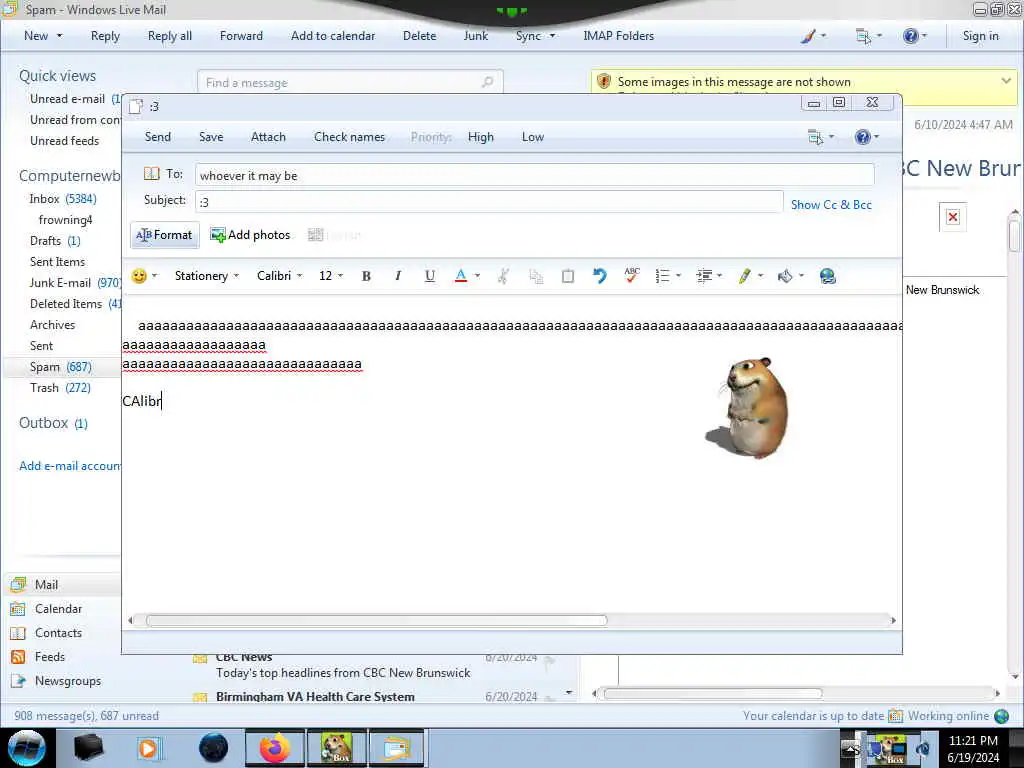Open the highlight color dropdown arrow
Screen dimensions: 1024x768
pos(760,276)
